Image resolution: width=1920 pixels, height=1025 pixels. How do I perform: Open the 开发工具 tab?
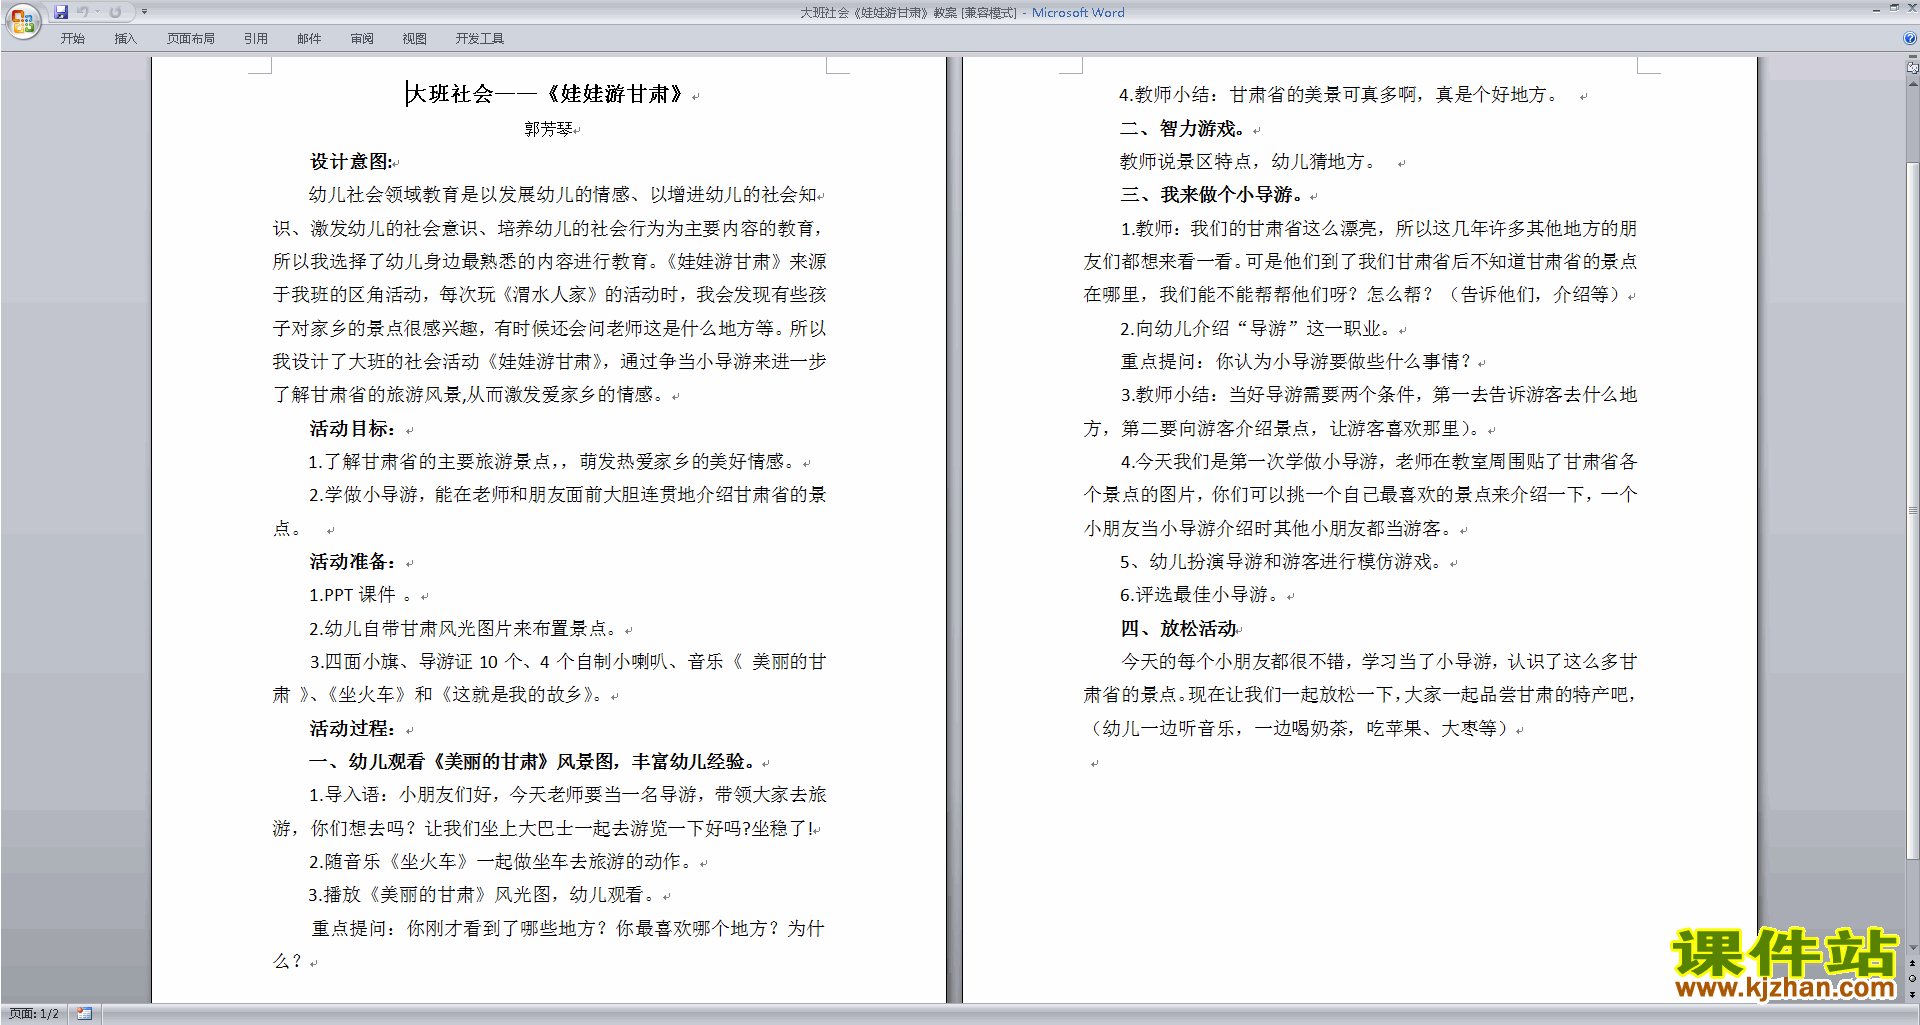tap(480, 39)
